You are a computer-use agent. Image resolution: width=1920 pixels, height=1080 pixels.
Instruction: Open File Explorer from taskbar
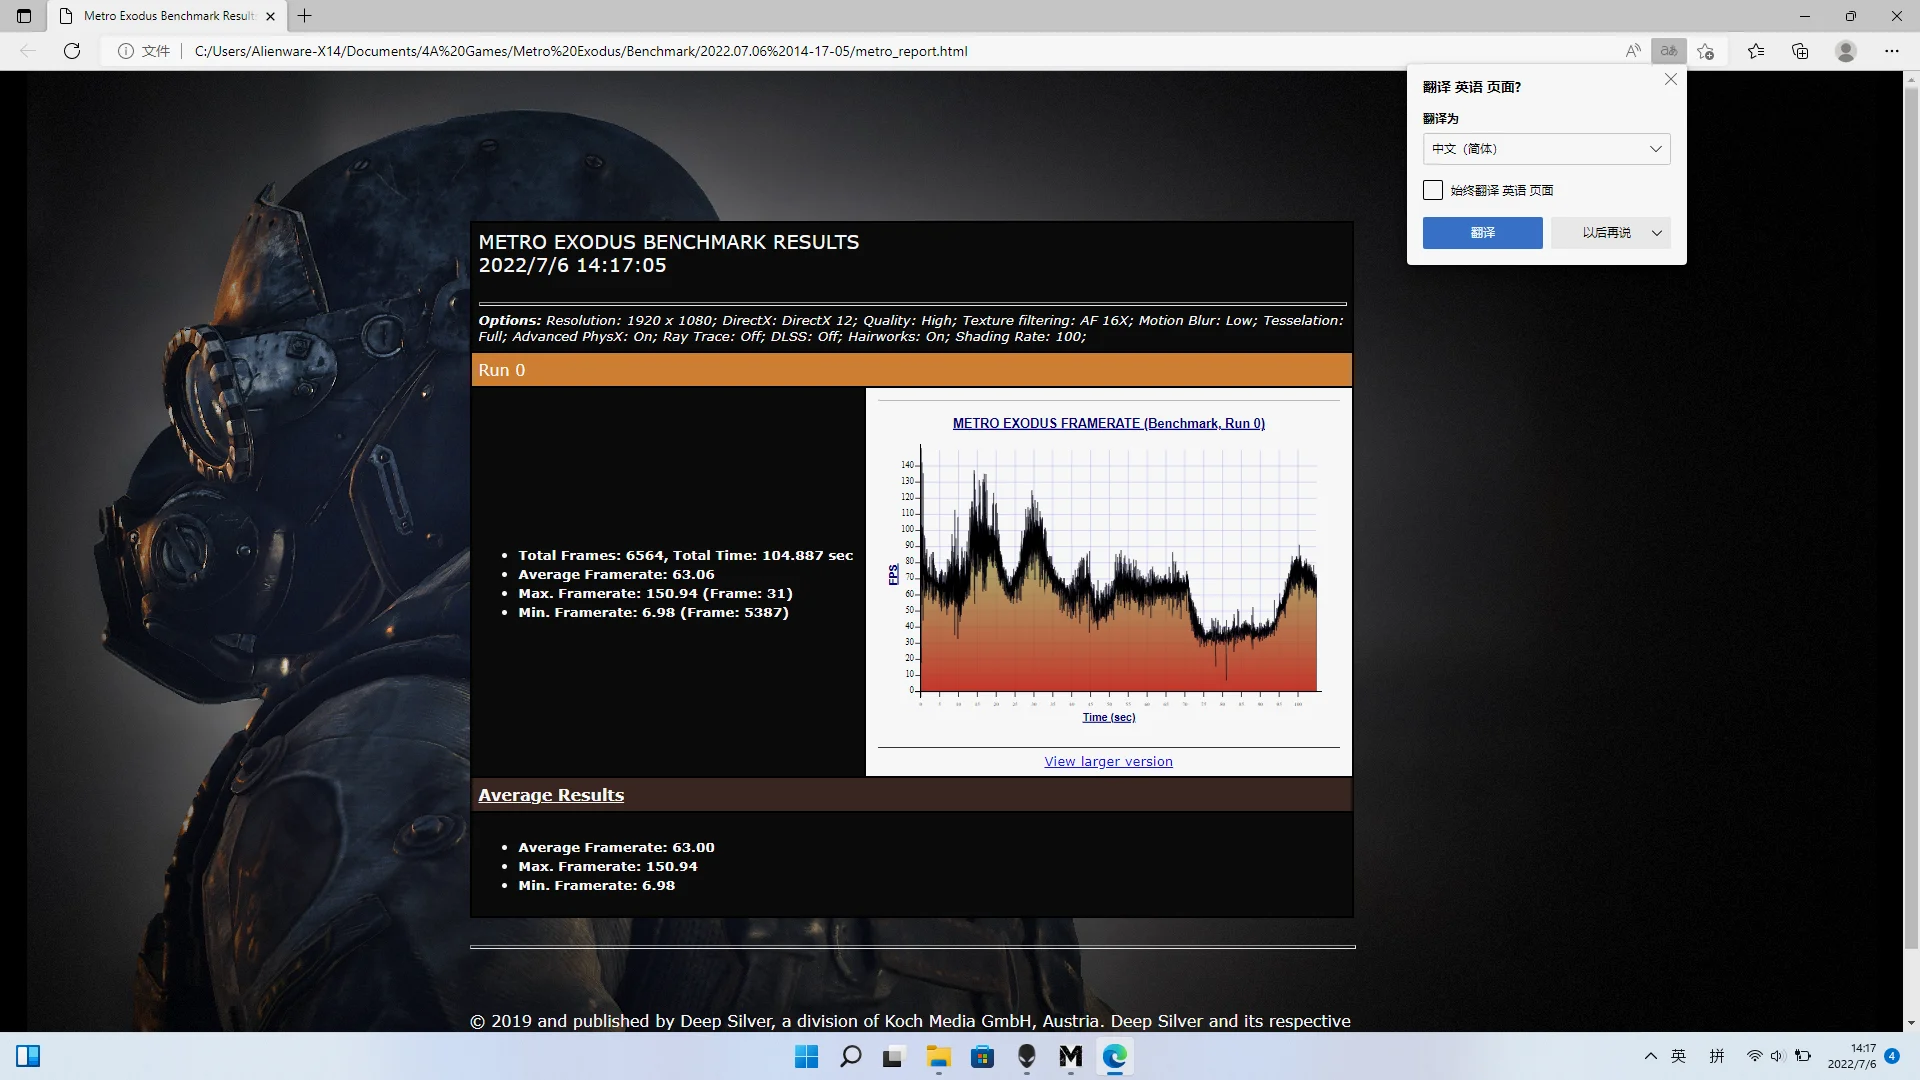[x=938, y=1056]
